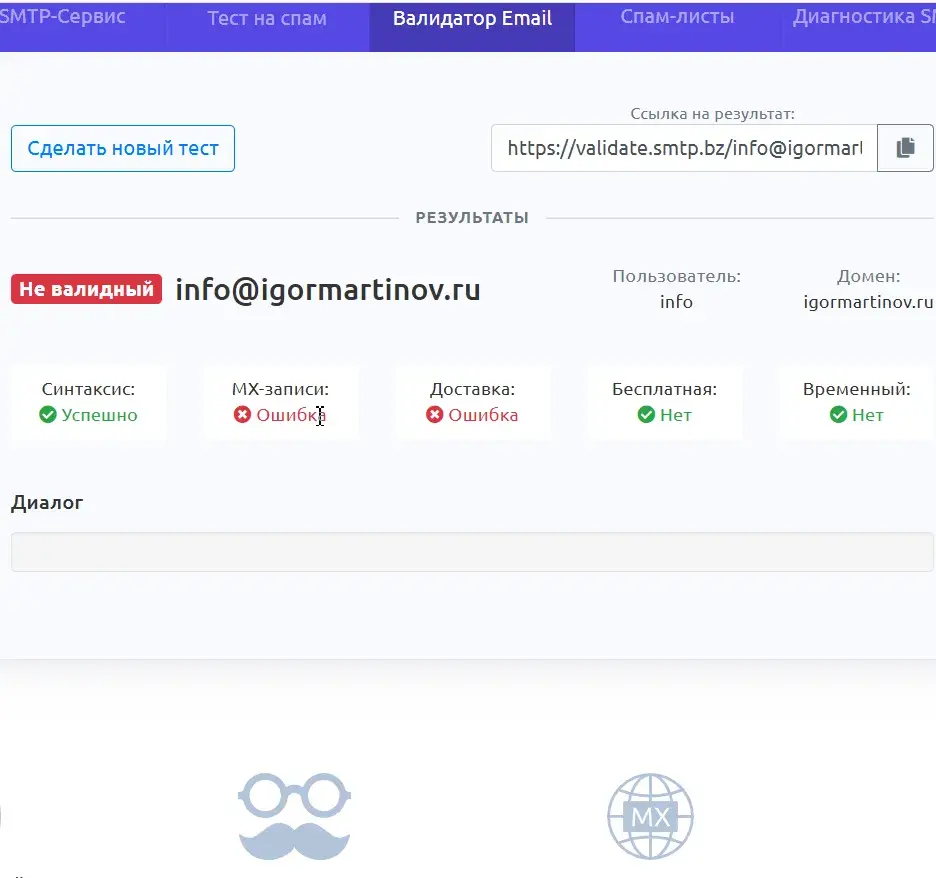936x878 pixels.
Task: Click the РЕЗУЛЬТАТЫ section heading
Action: [x=472, y=218]
